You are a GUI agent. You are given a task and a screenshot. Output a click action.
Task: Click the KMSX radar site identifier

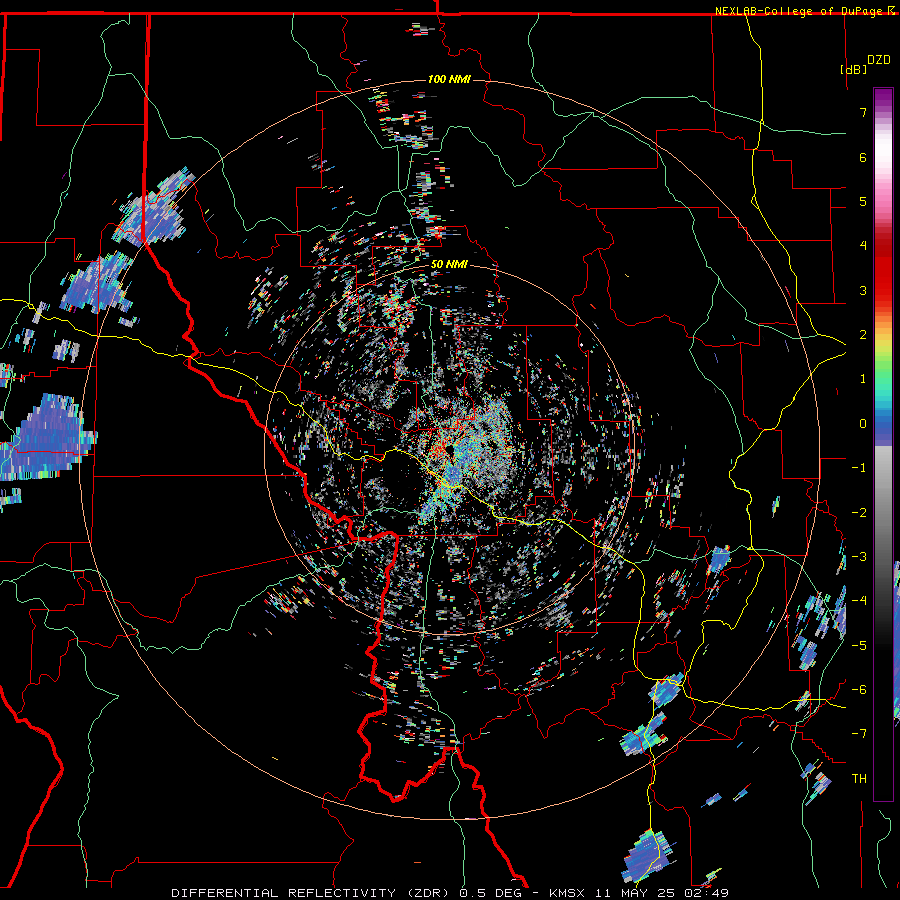pyautogui.click(x=567, y=893)
